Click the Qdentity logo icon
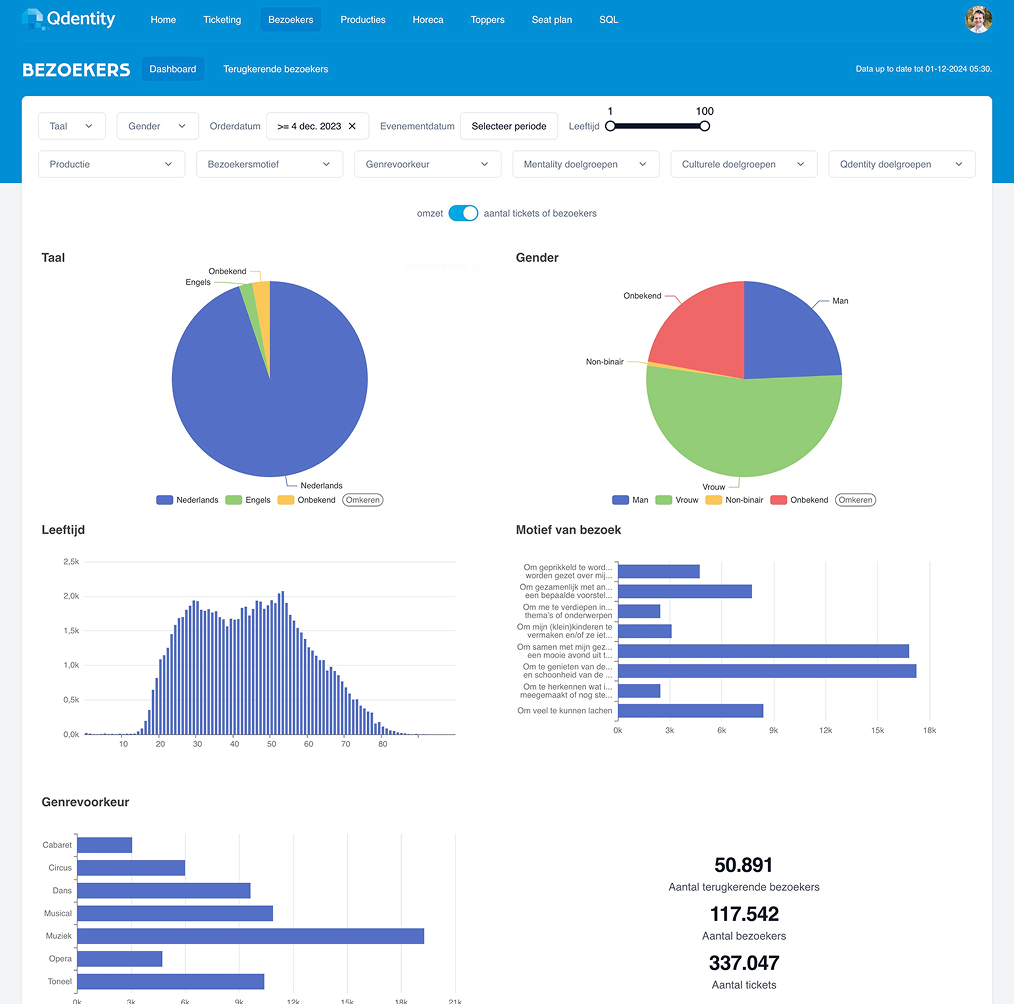Viewport: 1014px width, 1004px height. [x=33, y=19]
